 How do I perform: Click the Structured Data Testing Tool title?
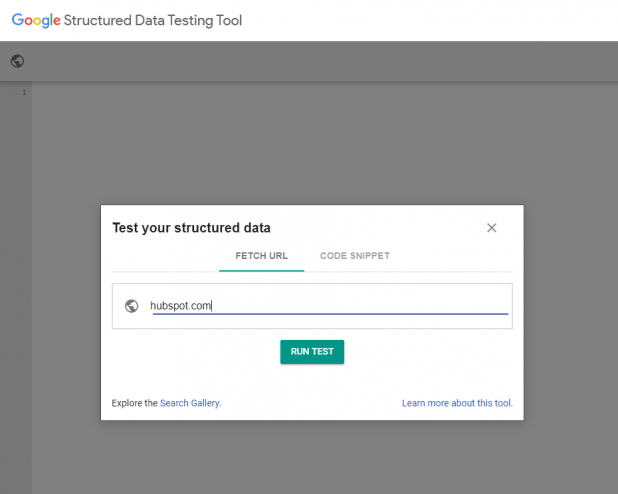coord(153,20)
